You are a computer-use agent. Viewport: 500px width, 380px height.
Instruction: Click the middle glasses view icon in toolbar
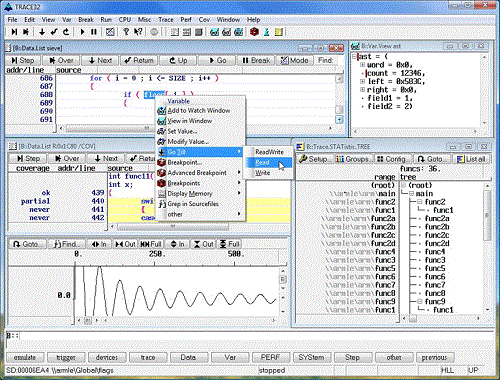pyautogui.click(x=227, y=32)
